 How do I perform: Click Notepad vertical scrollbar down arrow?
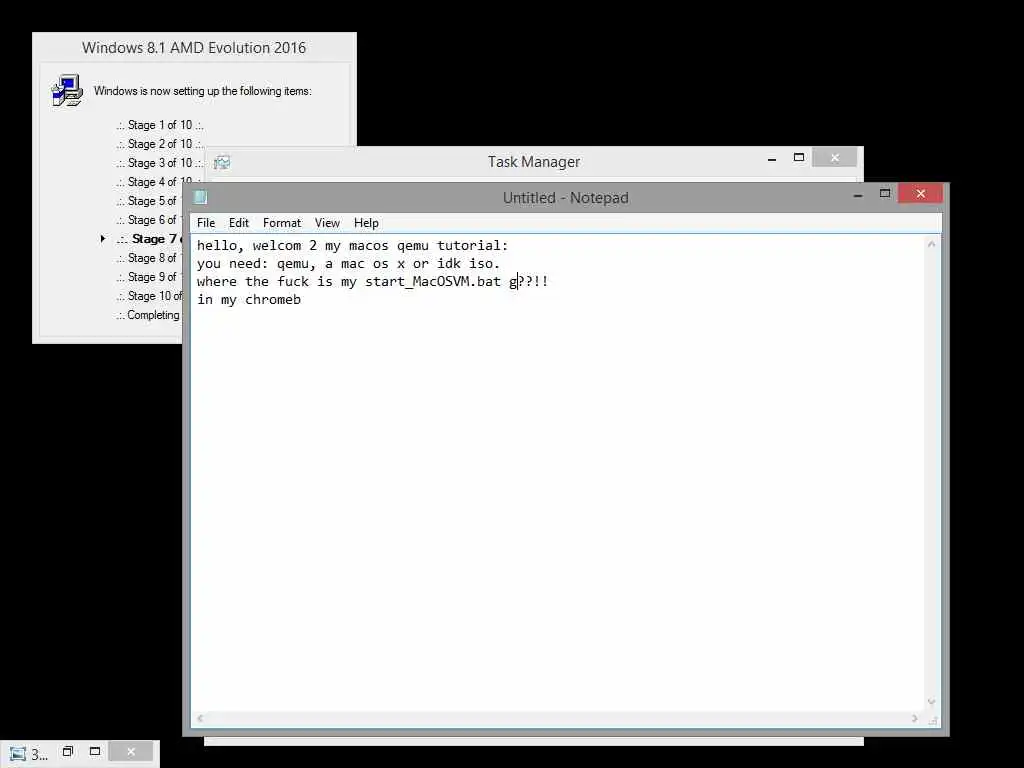(x=931, y=702)
